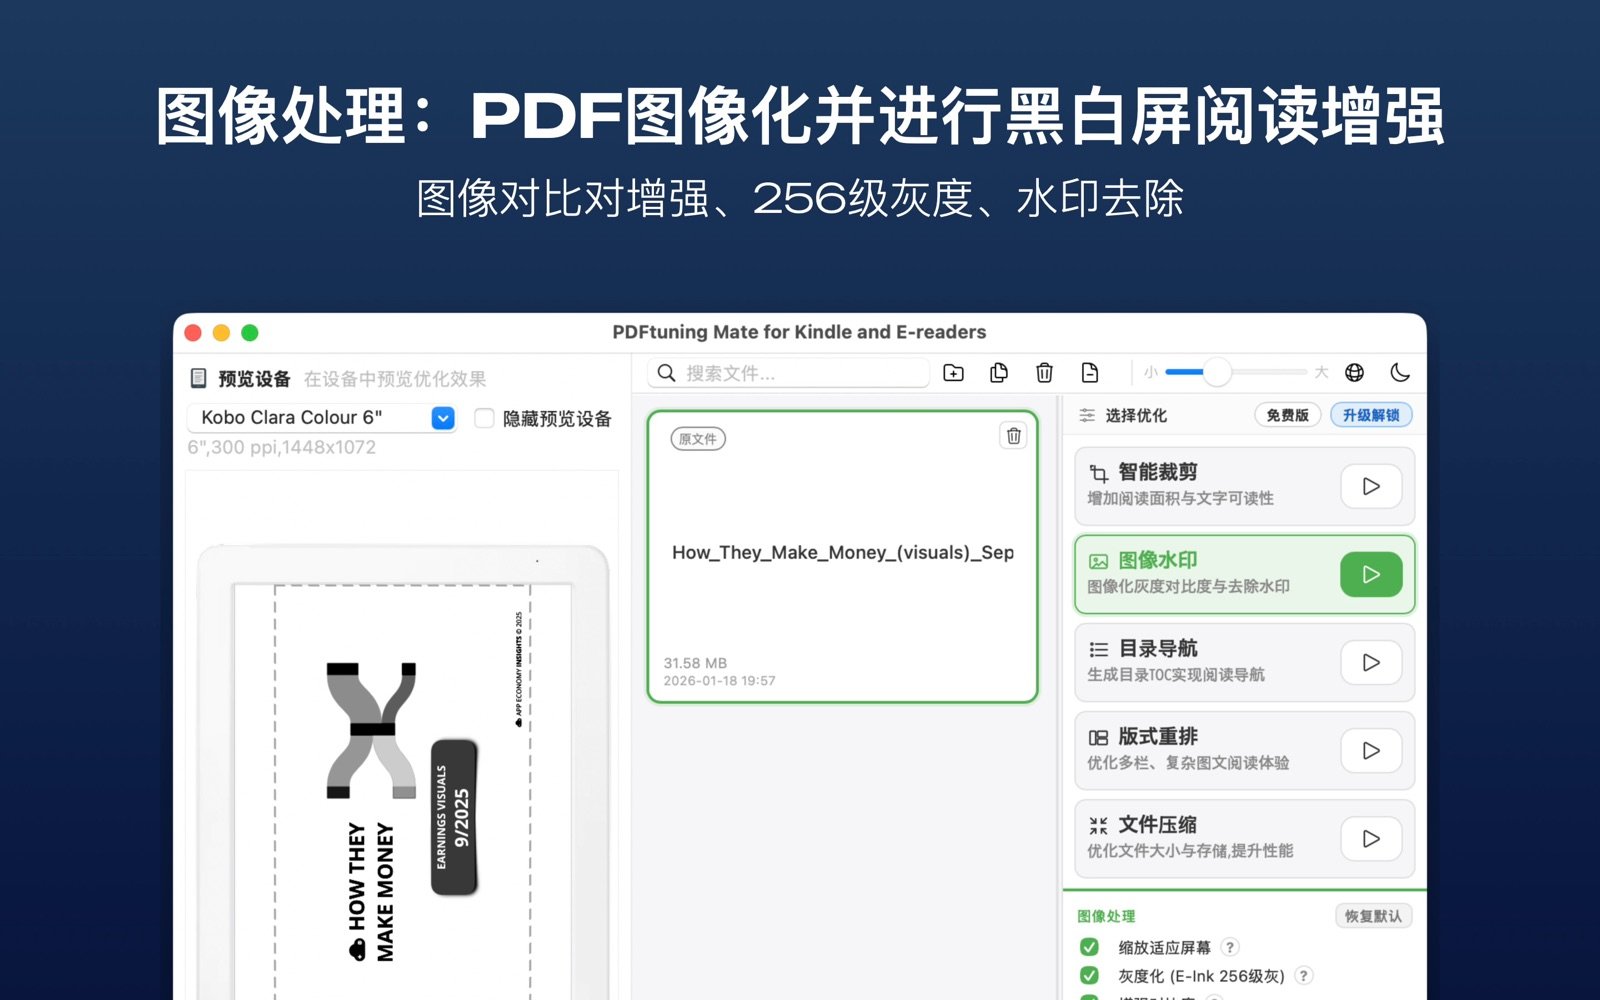Delete the file card using its trash icon
The width and height of the screenshot is (1600, 1000).
1013,436
